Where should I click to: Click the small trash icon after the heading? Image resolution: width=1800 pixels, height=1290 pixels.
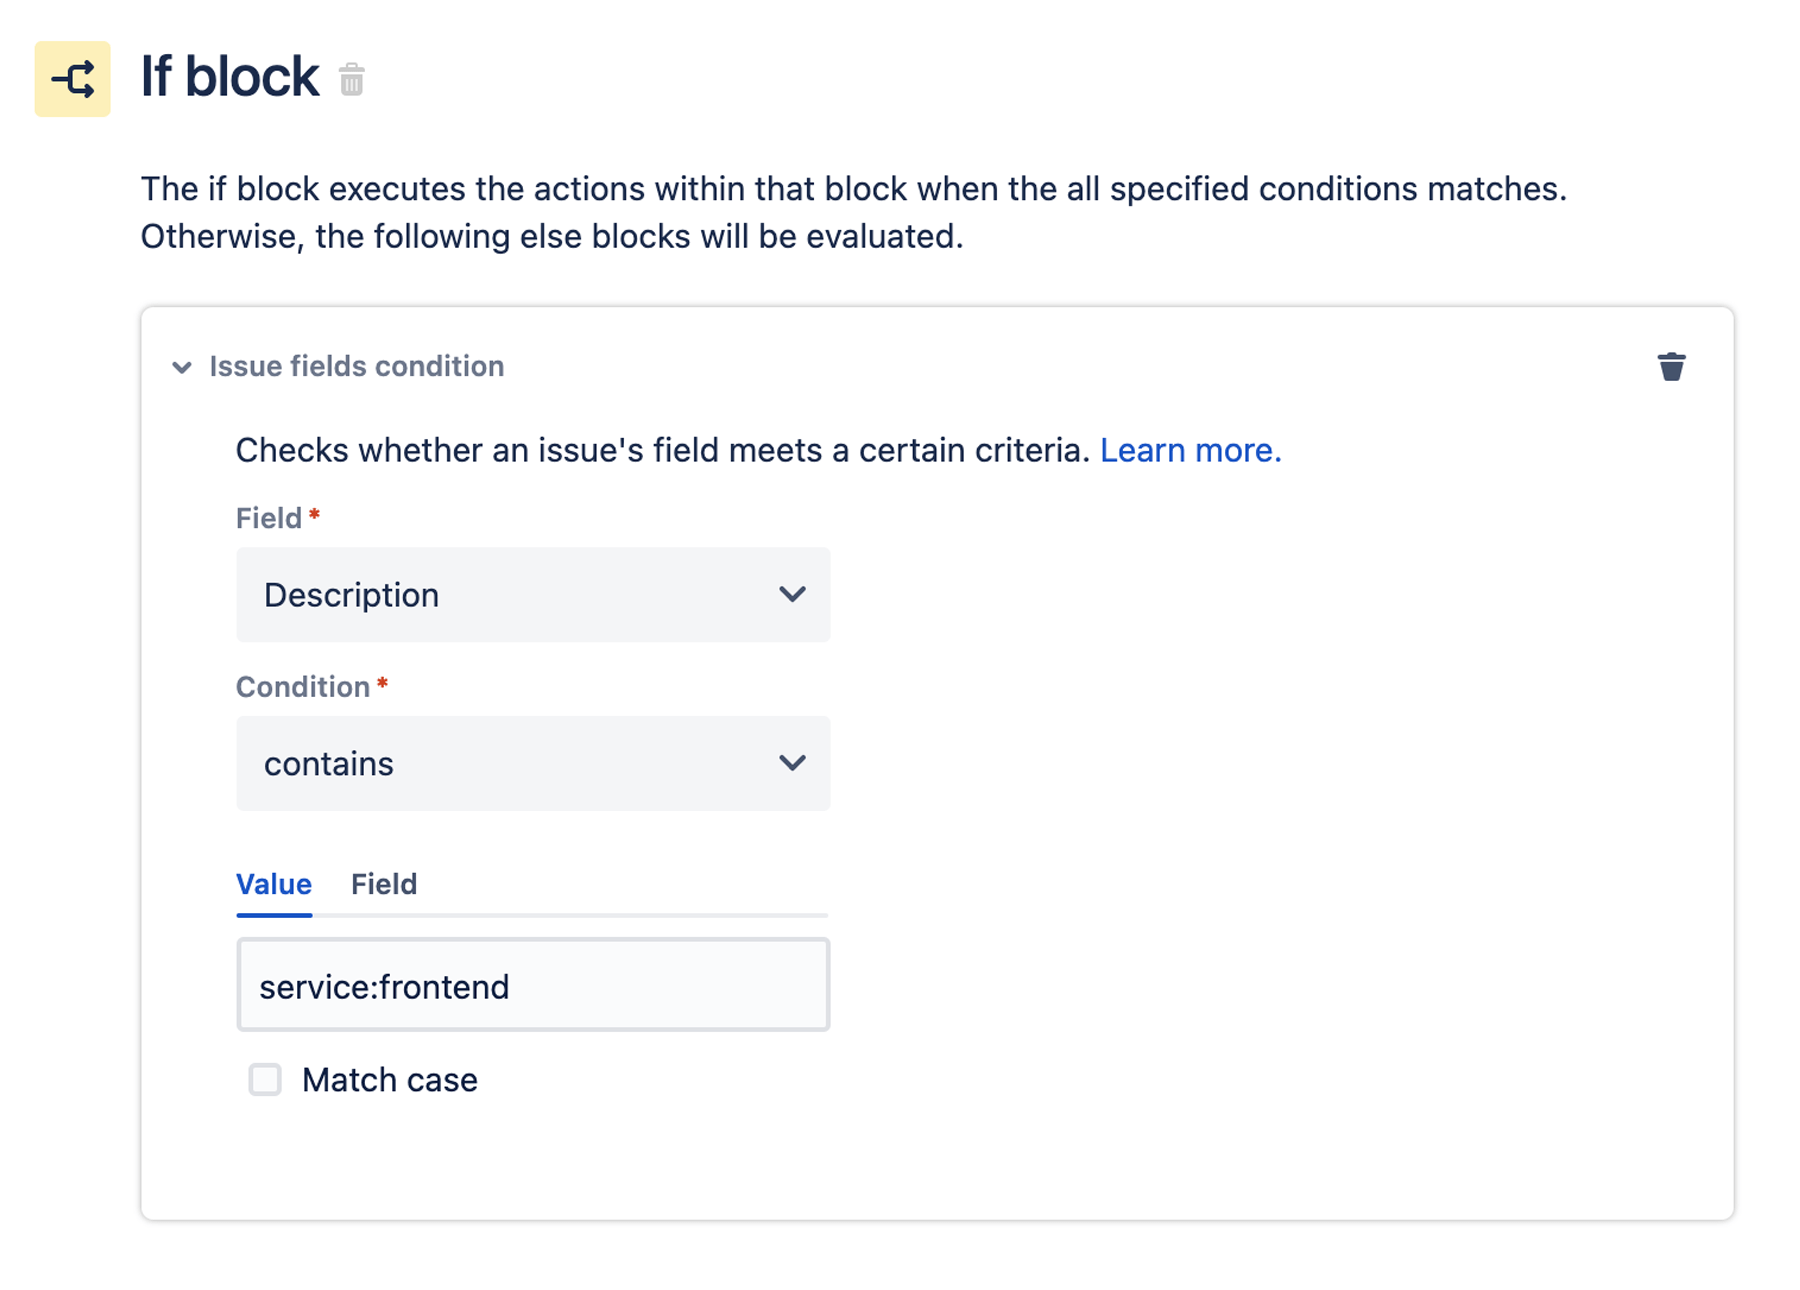pos(351,78)
